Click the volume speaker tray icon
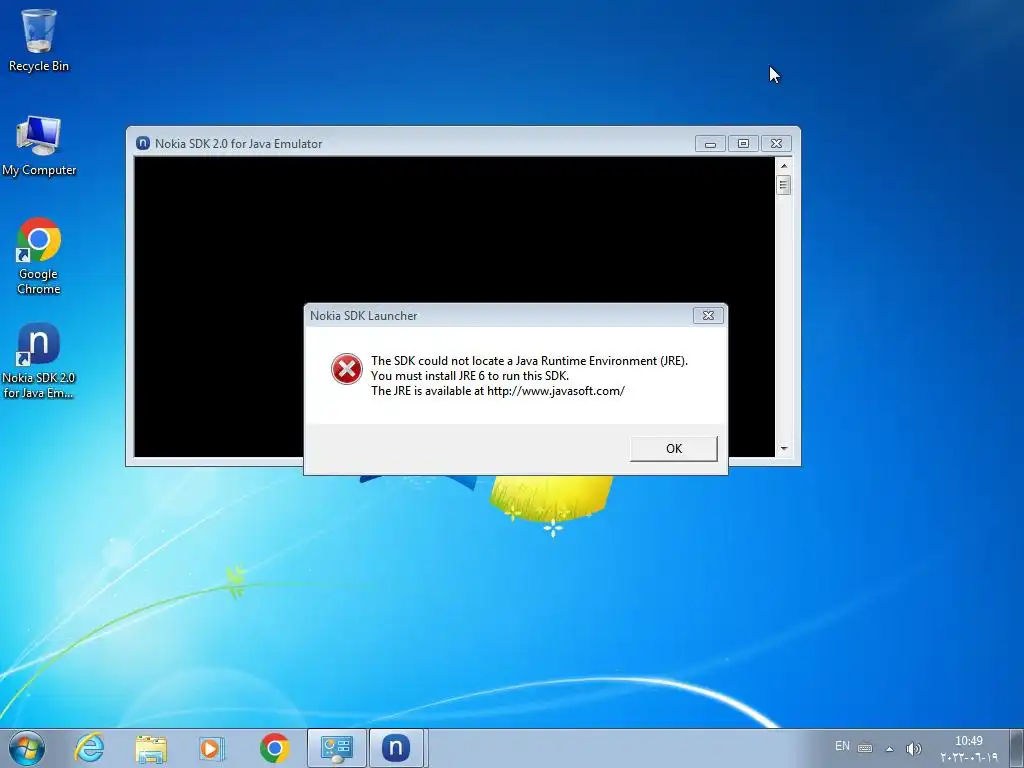 pos(914,749)
